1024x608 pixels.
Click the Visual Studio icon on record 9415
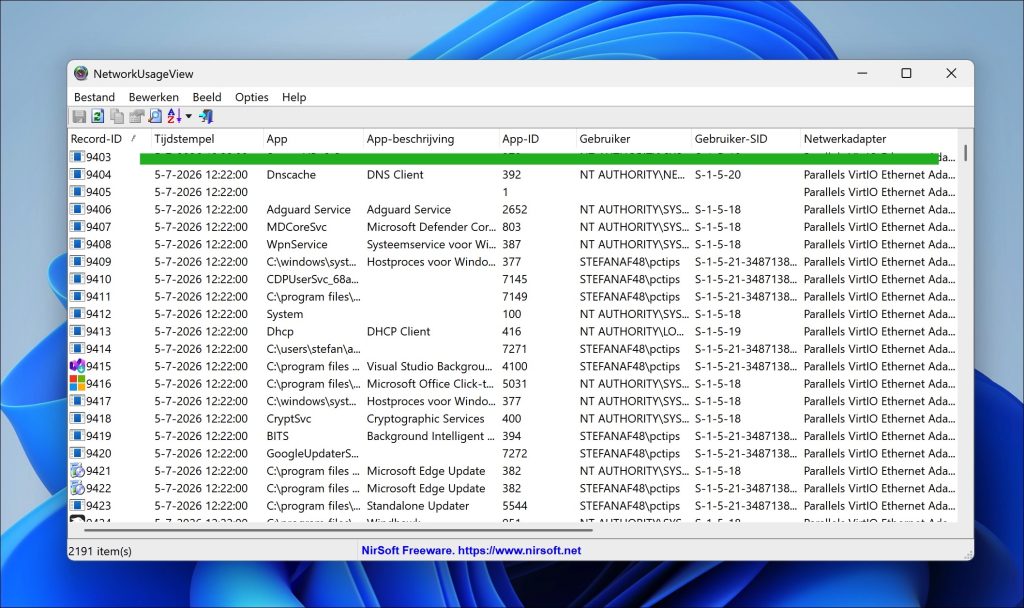pyautogui.click(x=77, y=366)
